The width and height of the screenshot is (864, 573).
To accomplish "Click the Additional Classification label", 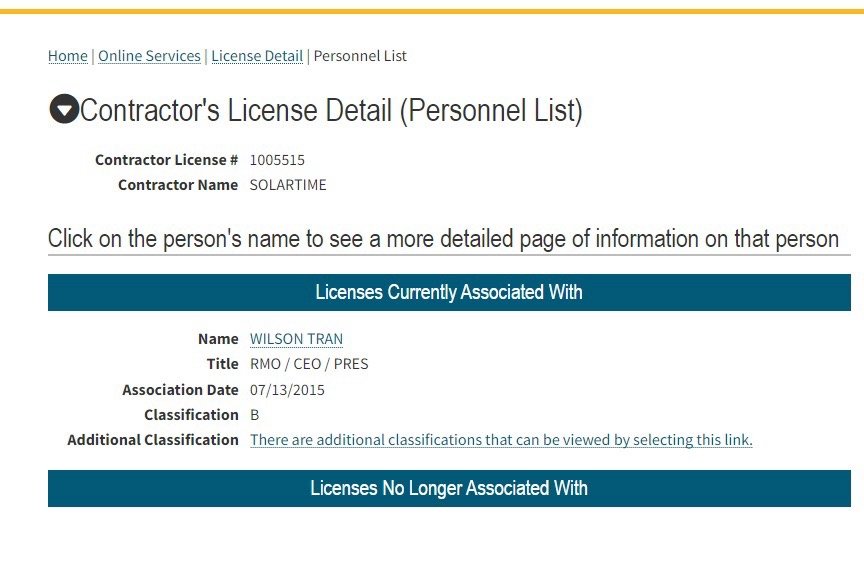I will coord(153,440).
